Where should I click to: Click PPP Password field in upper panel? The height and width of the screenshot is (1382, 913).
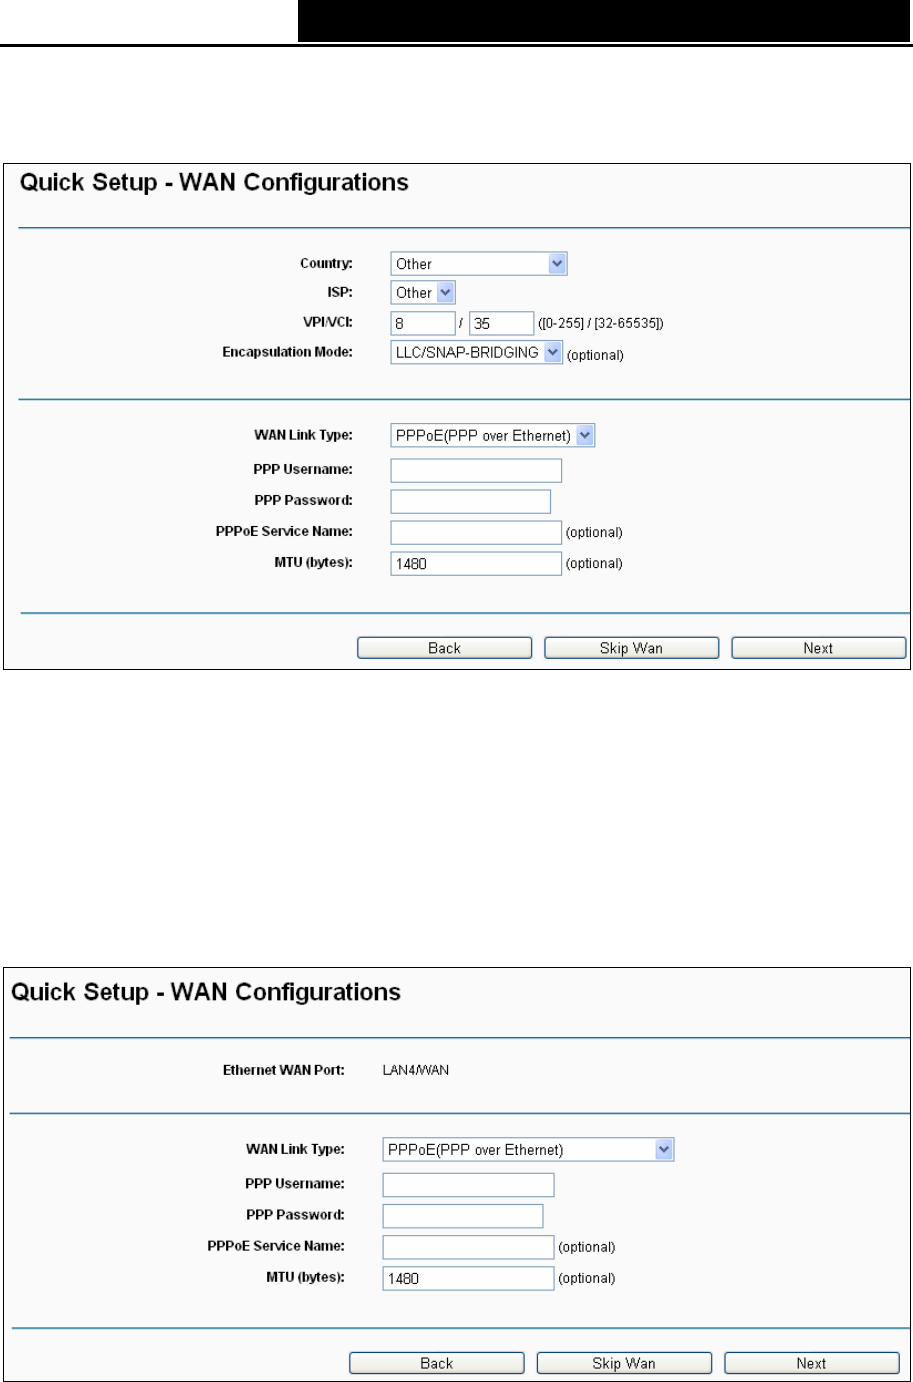[471, 500]
